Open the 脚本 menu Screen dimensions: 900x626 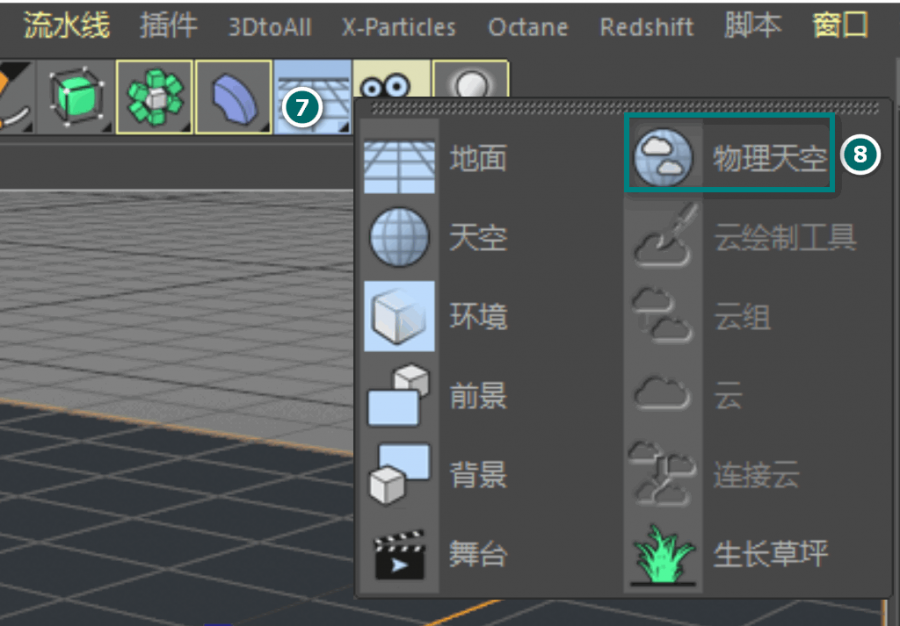pos(752,26)
